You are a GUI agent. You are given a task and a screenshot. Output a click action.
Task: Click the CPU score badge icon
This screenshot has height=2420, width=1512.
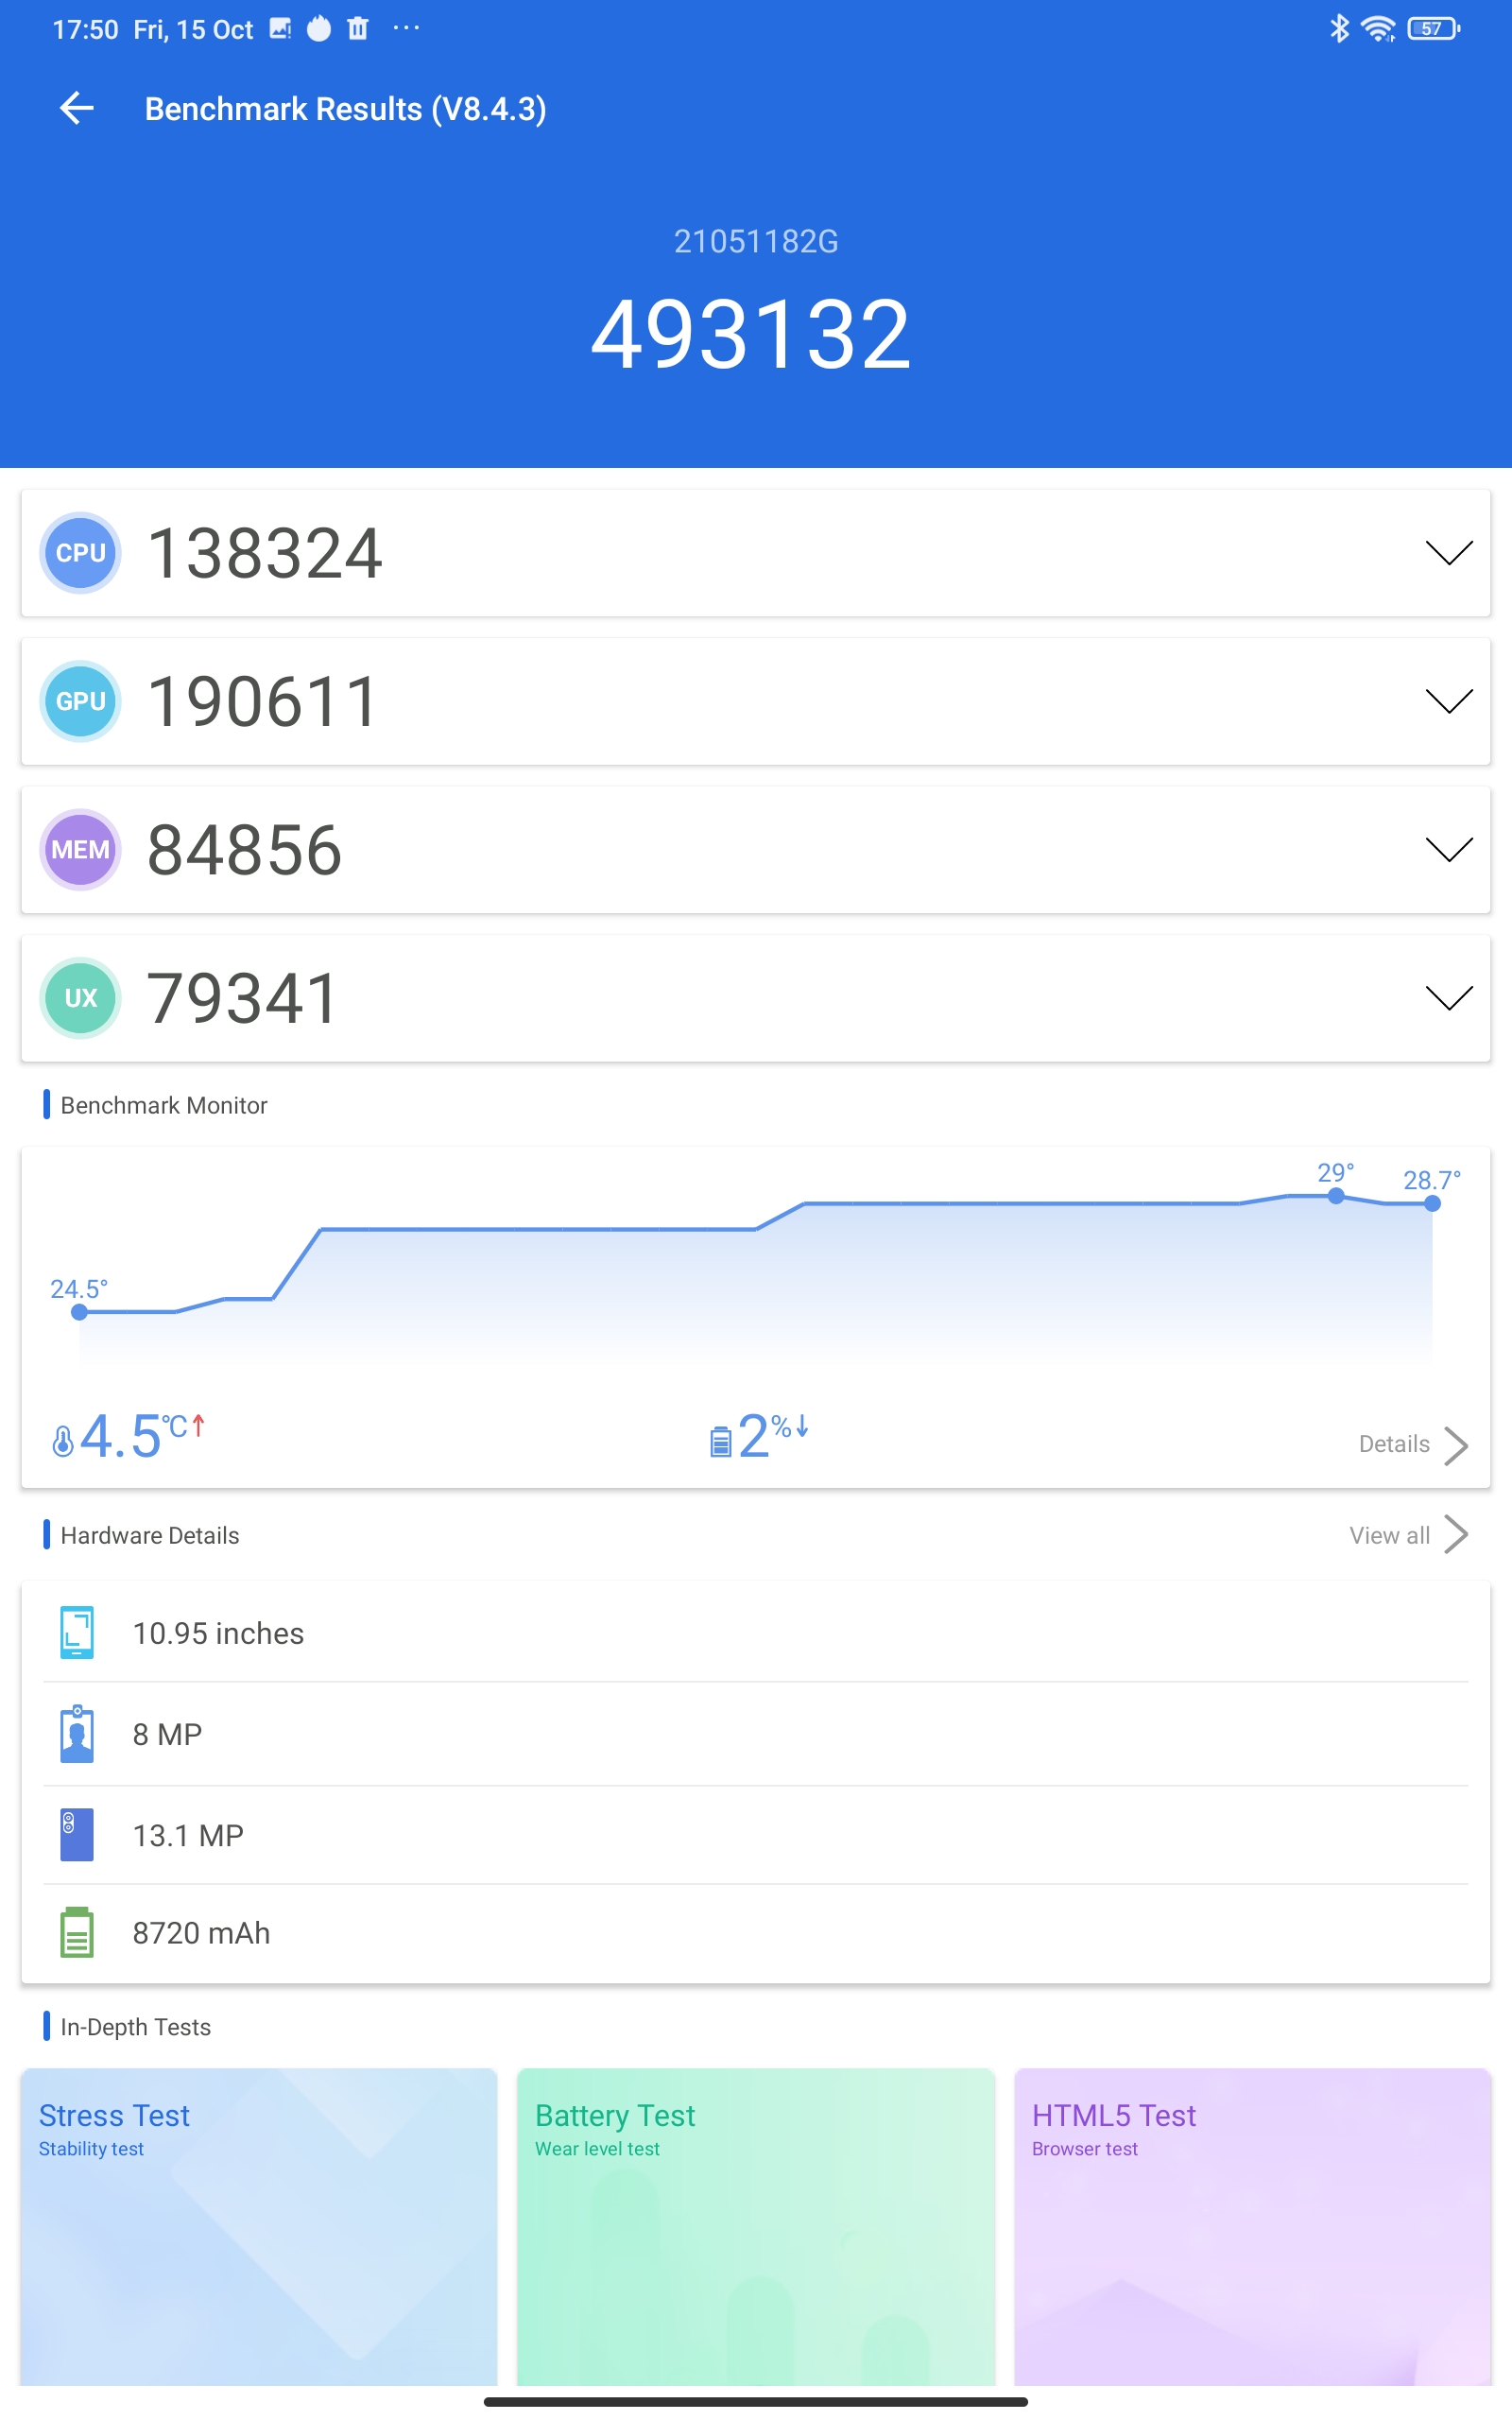point(80,553)
